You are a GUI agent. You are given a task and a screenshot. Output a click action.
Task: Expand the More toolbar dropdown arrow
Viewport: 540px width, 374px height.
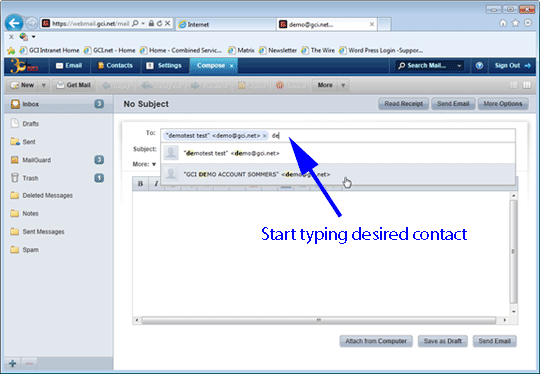[343, 85]
